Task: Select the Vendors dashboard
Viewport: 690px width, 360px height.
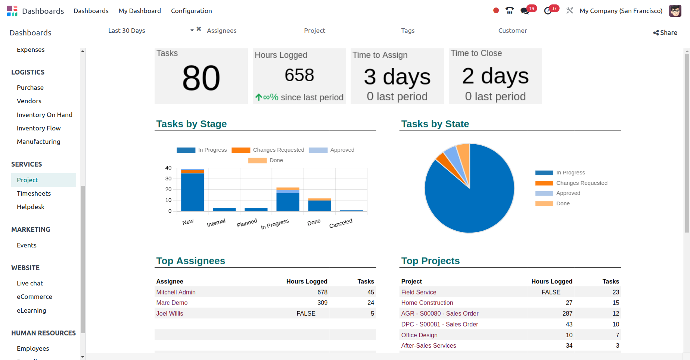Action: point(29,101)
